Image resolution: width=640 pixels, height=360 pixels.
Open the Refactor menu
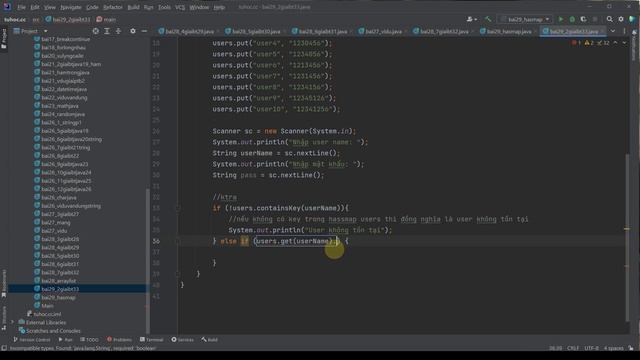112,7
